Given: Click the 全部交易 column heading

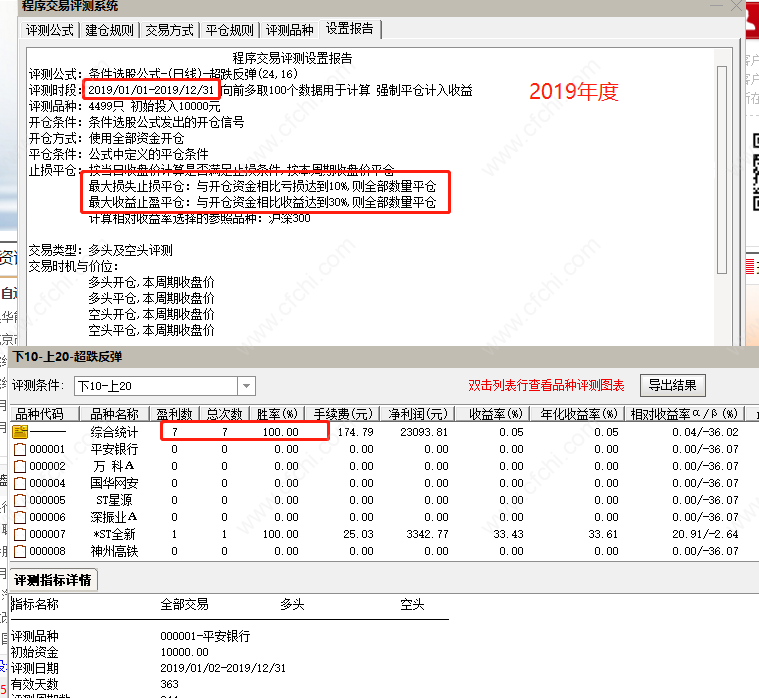Looking at the screenshot, I should pos(184,604).
